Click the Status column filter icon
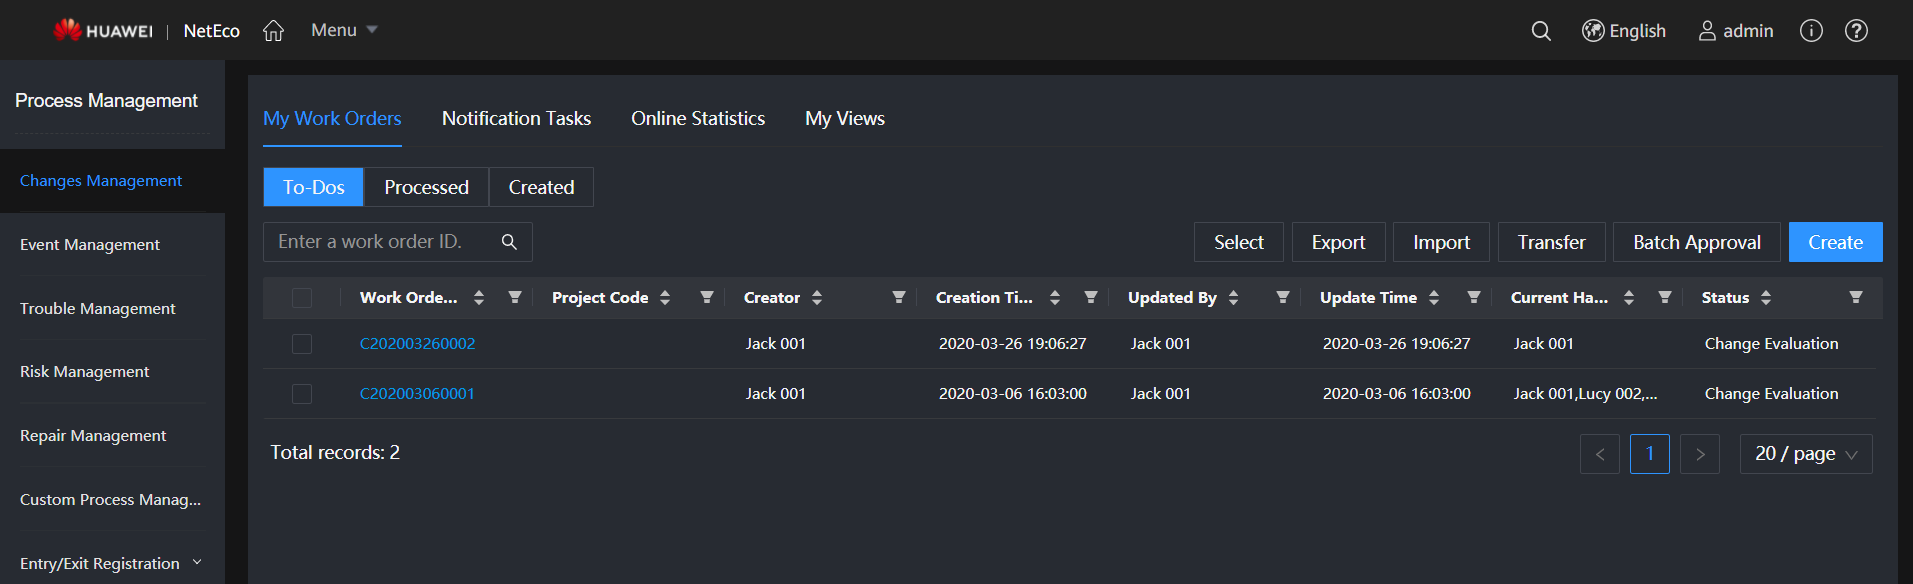The width and height of the screenshot is (1913, 584). tap(1855, 297)
